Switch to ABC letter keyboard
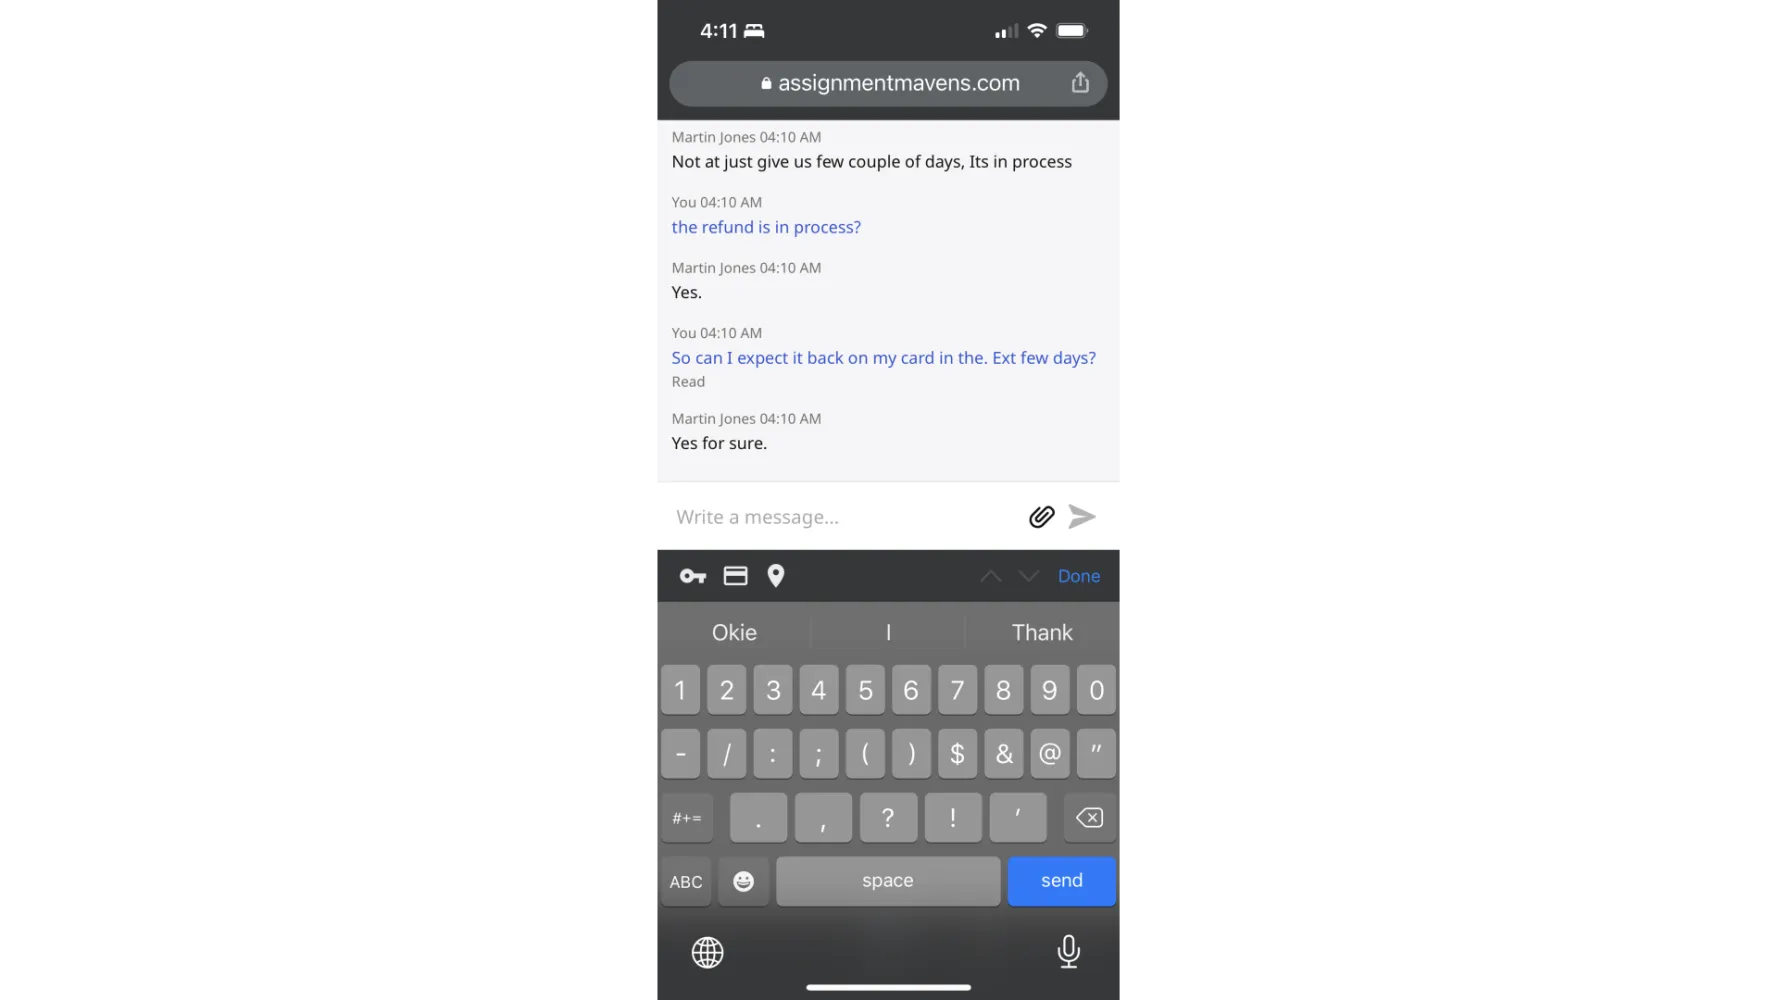 point(686,881)
